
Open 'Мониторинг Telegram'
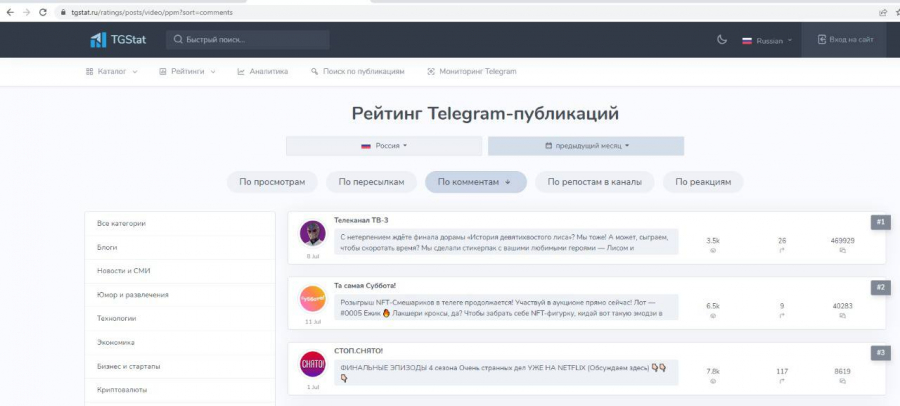click(x=472, y=72)
